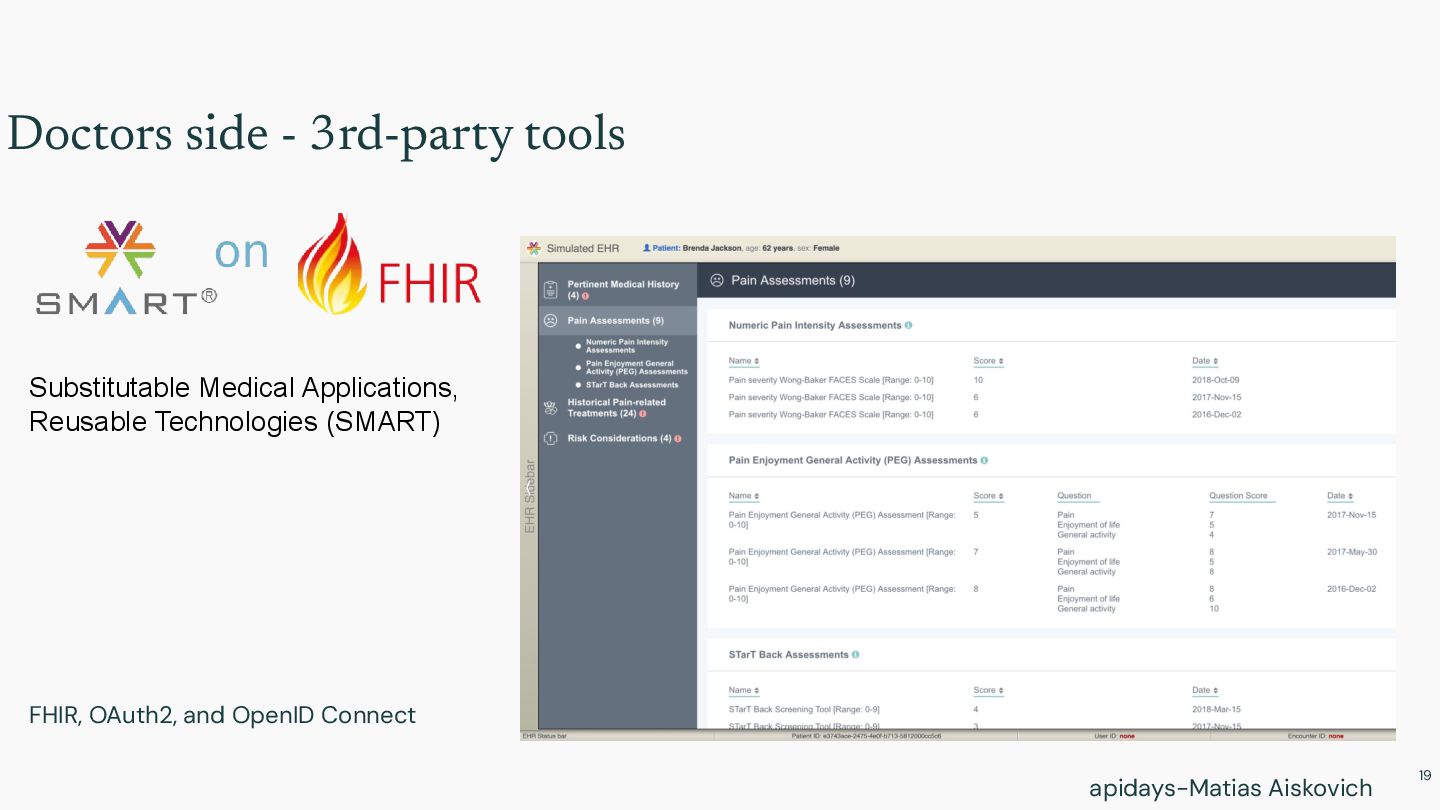This screenshot has height=810, width=1440.
Task: Open Historical Pain-related Treatments (24) in sidebar
Action: [x=617, y=408]
